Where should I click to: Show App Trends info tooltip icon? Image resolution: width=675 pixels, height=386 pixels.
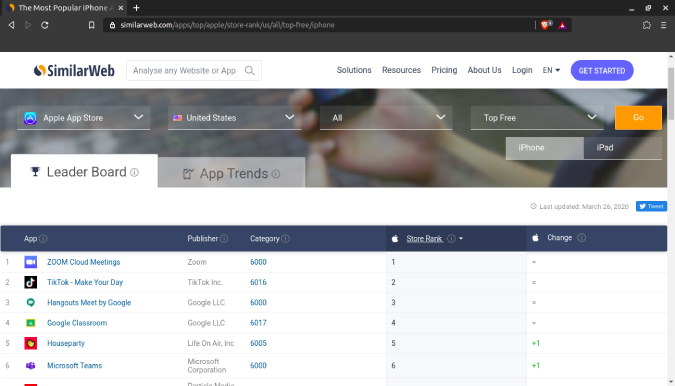click(276, 174)
